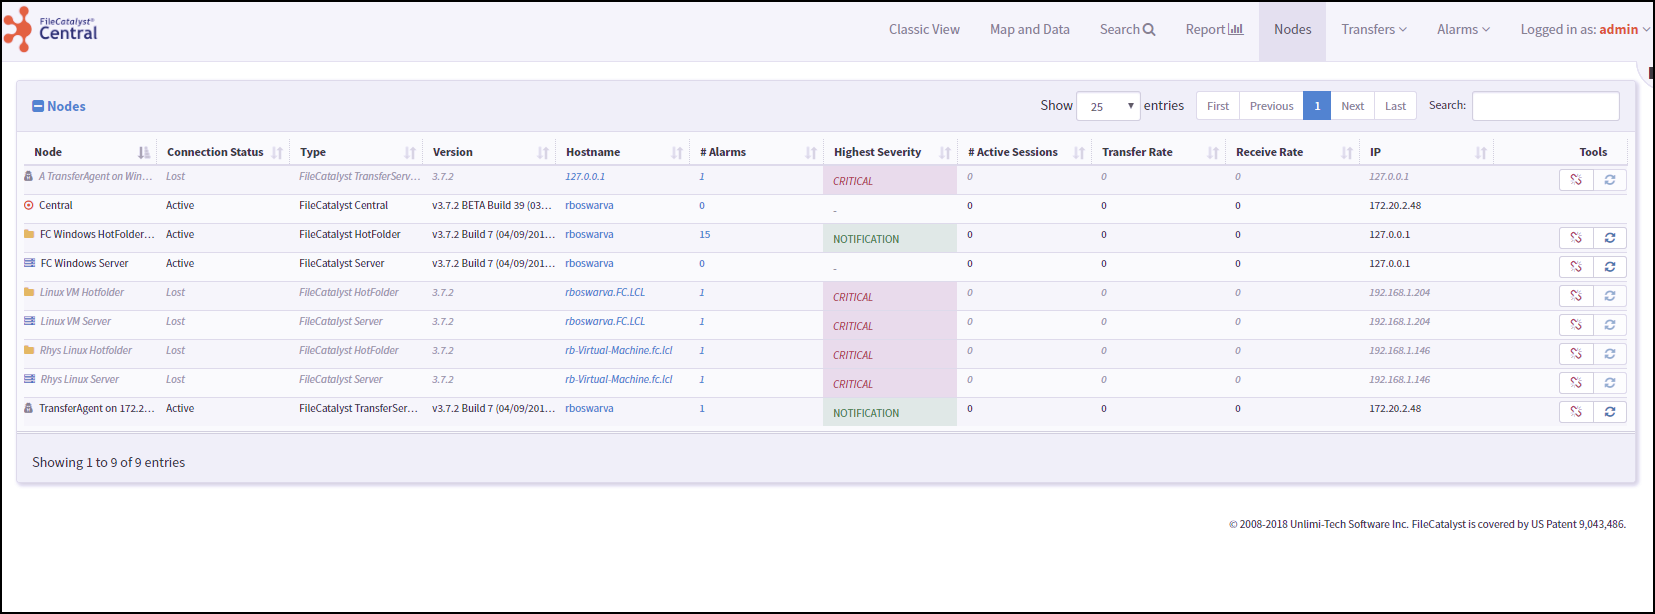1655x614 pixels.
Task: Open rboswarva.FC.LCL hostname for Linux VM Hotfolder
Action: pyautogui.click(x=605, y=292)
